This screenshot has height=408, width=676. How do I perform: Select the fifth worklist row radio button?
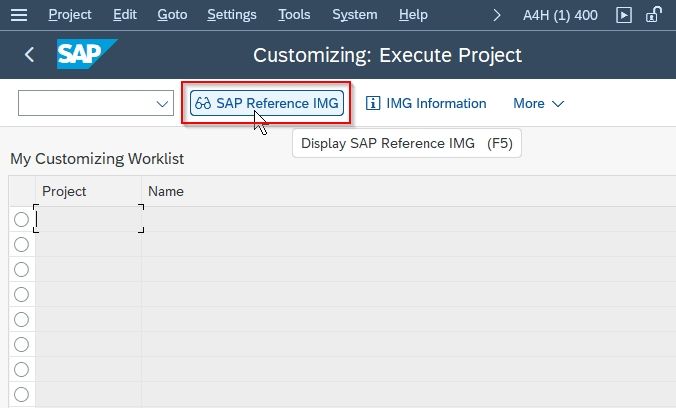click(21, 320)
